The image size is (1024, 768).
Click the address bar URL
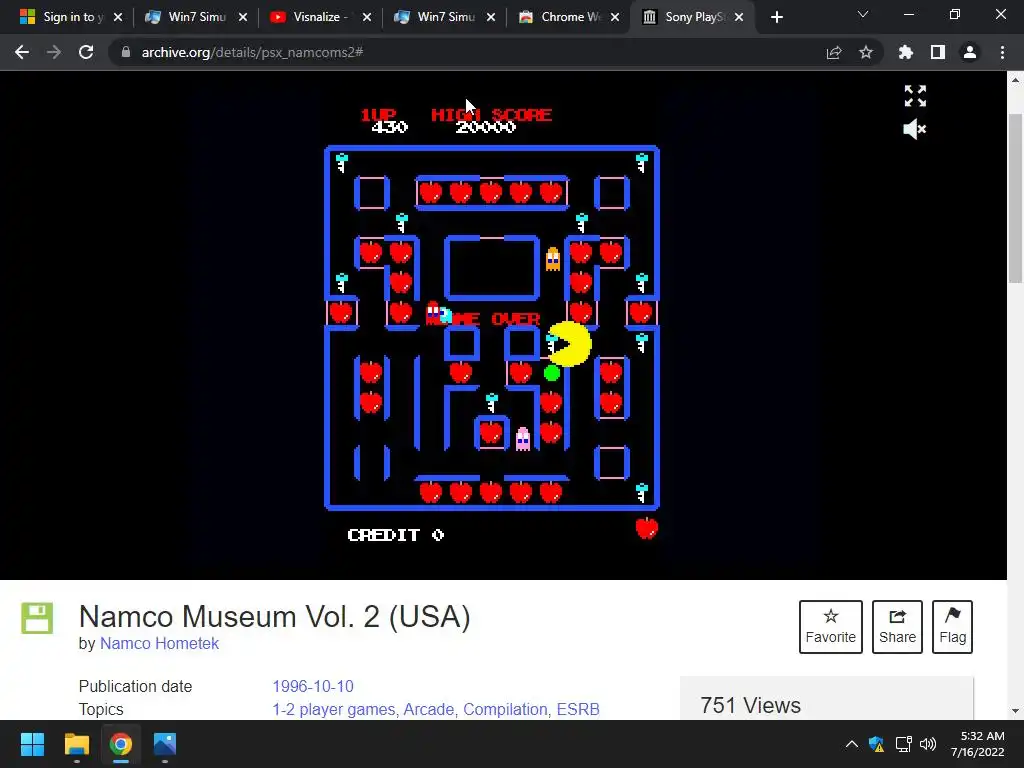[252, 52]
